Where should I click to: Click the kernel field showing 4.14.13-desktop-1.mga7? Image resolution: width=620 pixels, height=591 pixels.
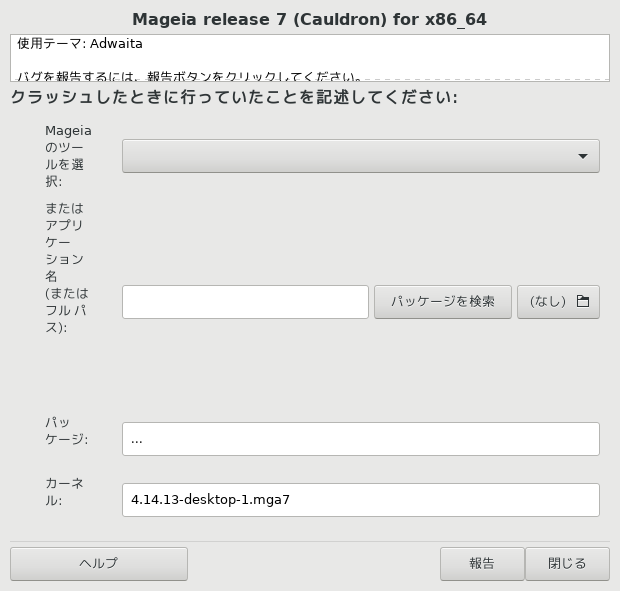pyautogui.click(x=361, y=500)
